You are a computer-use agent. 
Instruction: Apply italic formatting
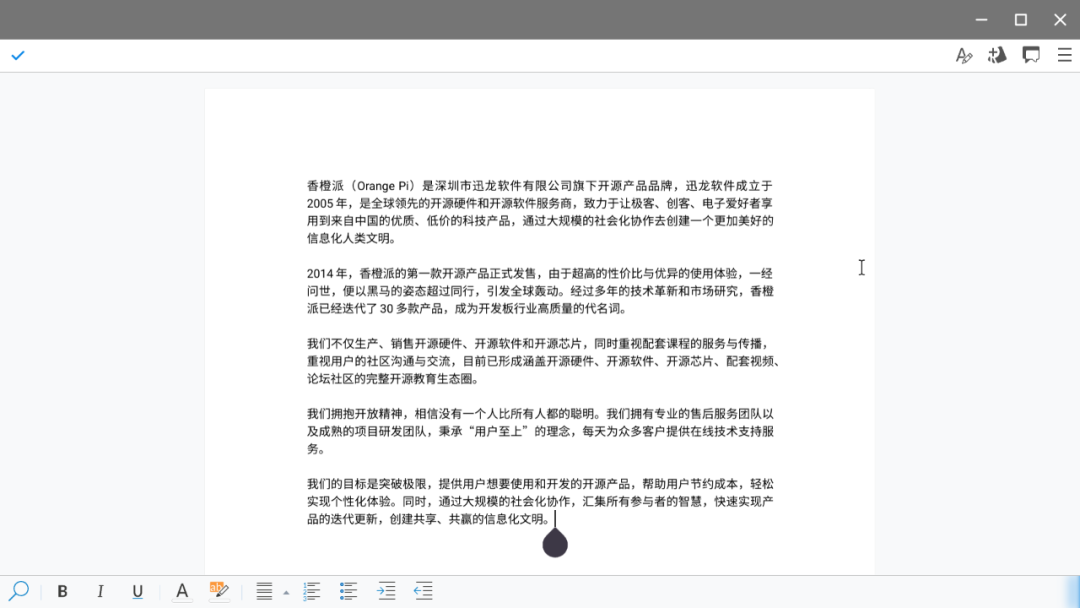(100, 590)
